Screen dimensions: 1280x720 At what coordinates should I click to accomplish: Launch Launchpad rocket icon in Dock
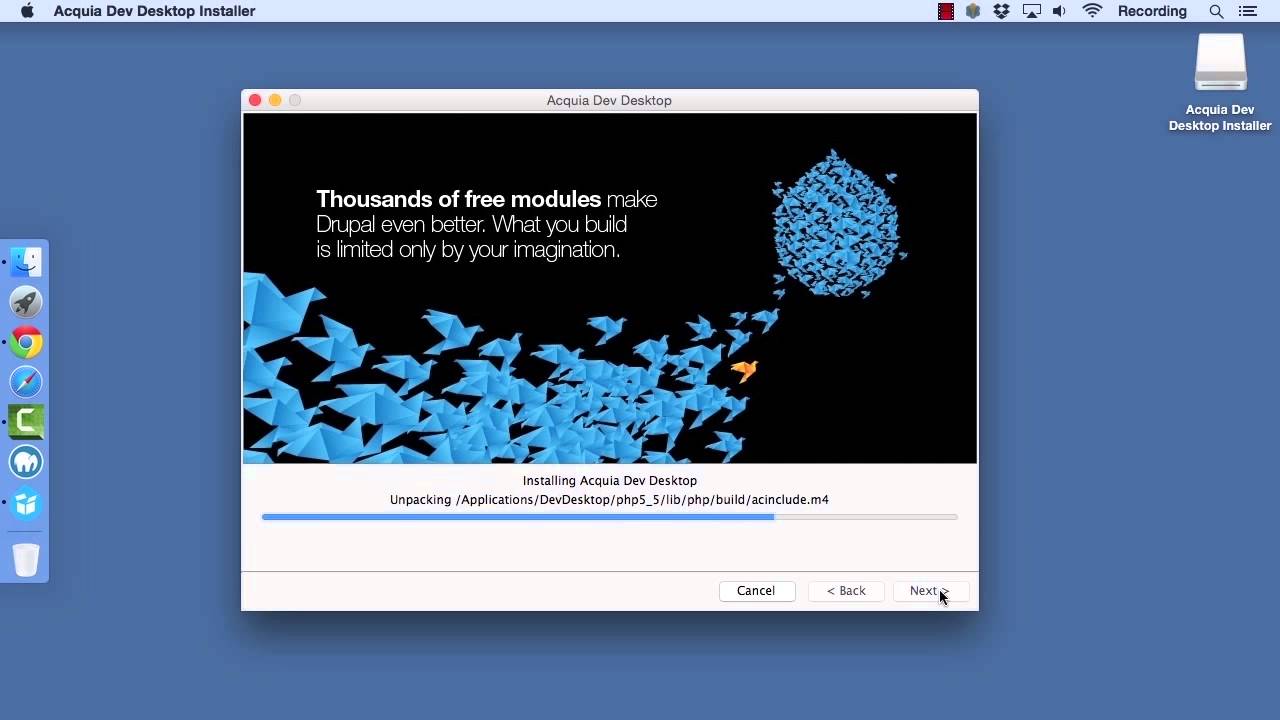[26, 302]
